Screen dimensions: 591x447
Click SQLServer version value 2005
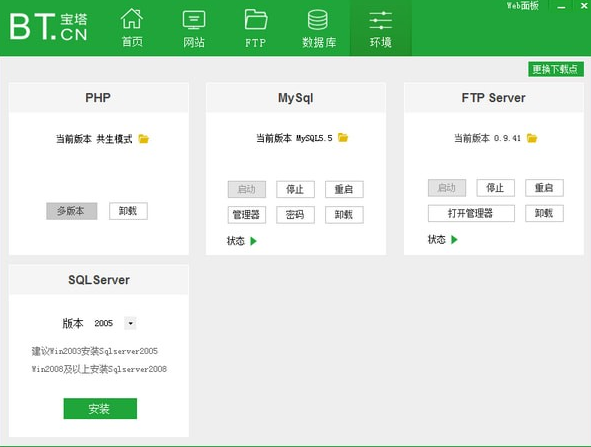point(104,323)
